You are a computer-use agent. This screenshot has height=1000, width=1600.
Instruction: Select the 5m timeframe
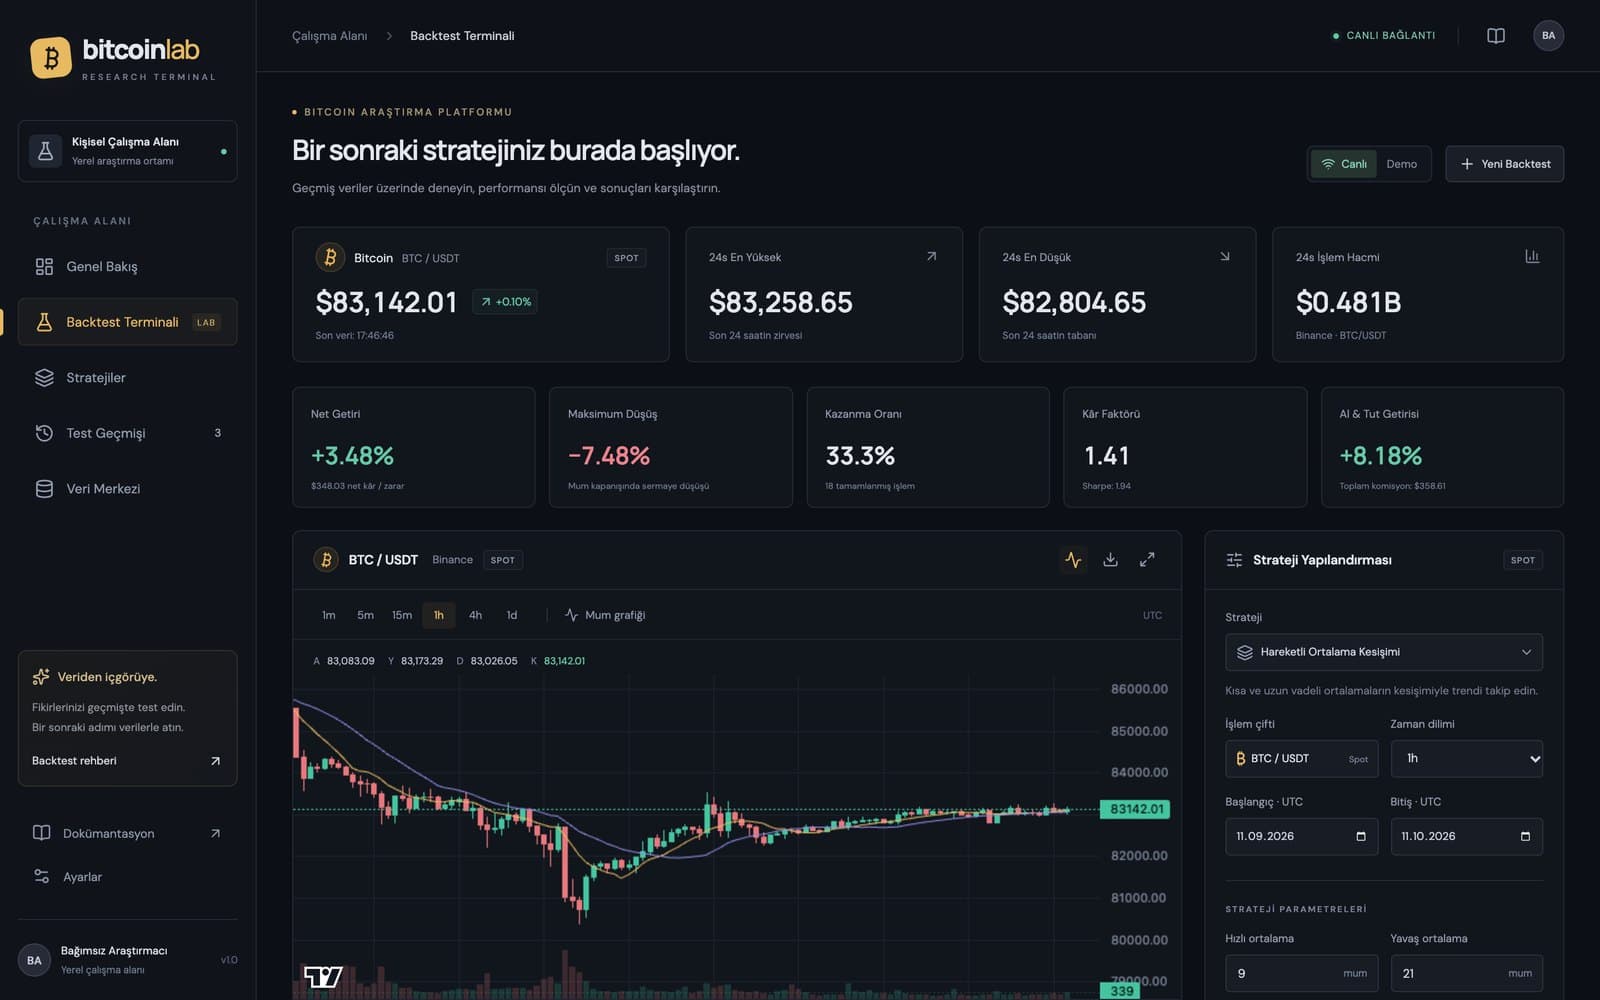[365, 616]
